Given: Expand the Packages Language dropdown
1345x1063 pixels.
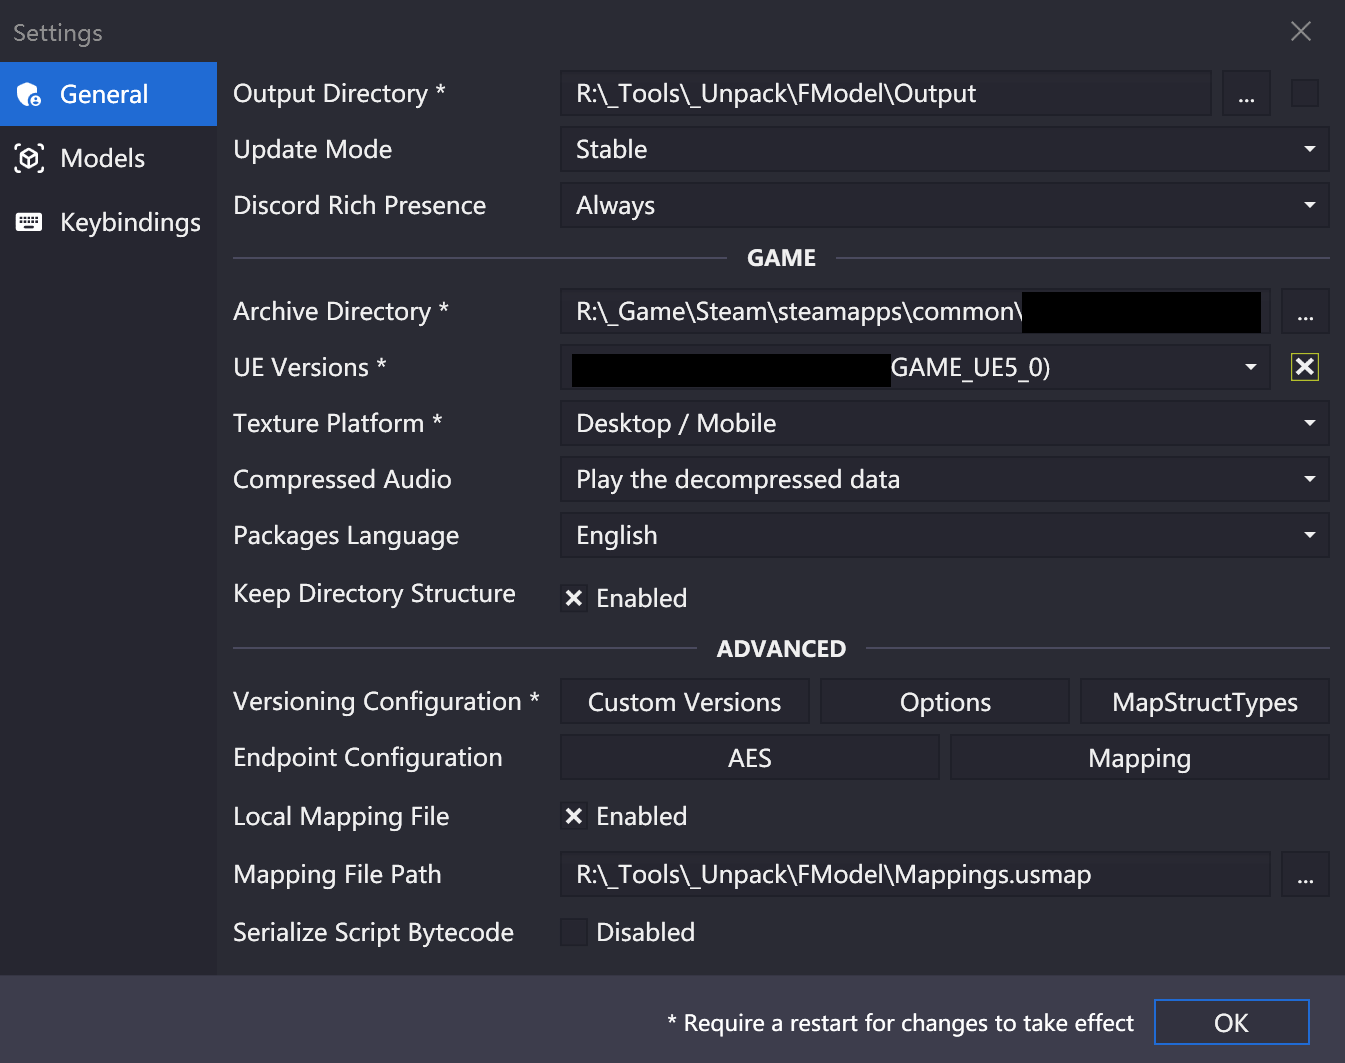Looking at the screenshot, I should pos(944,536).
